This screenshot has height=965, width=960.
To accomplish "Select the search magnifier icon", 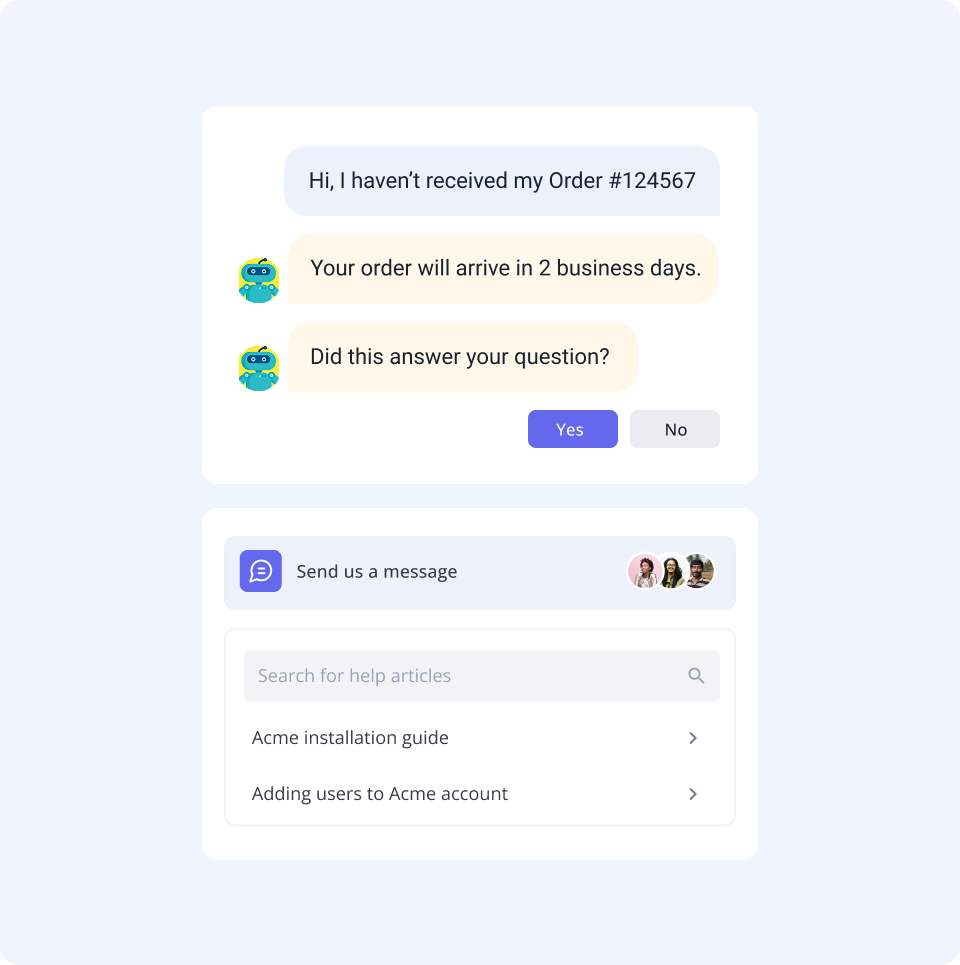I will (696, 676).
